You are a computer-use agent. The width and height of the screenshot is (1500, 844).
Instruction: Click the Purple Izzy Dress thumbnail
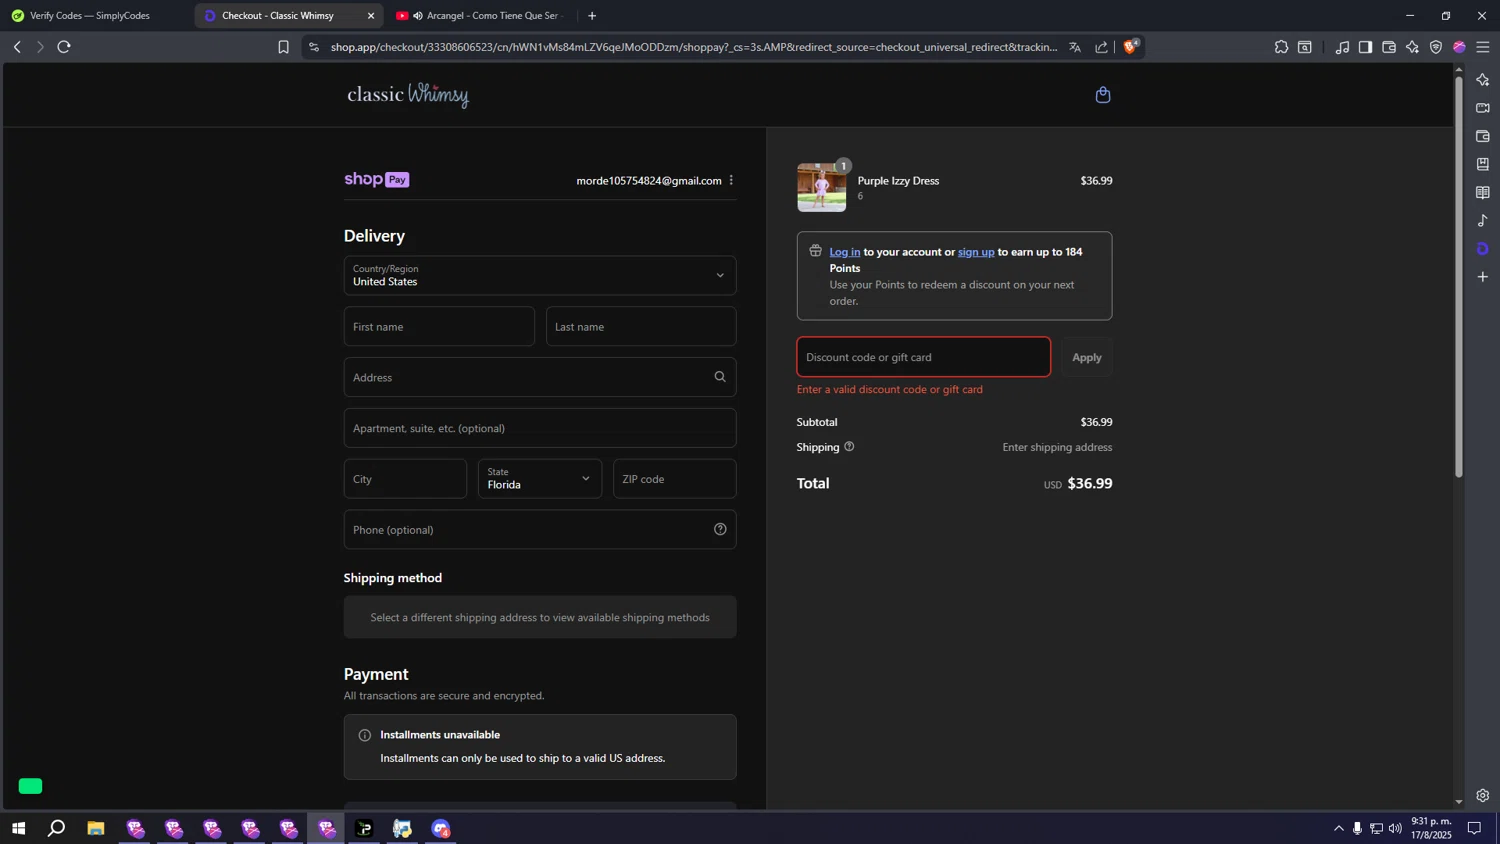pos(822,187)
